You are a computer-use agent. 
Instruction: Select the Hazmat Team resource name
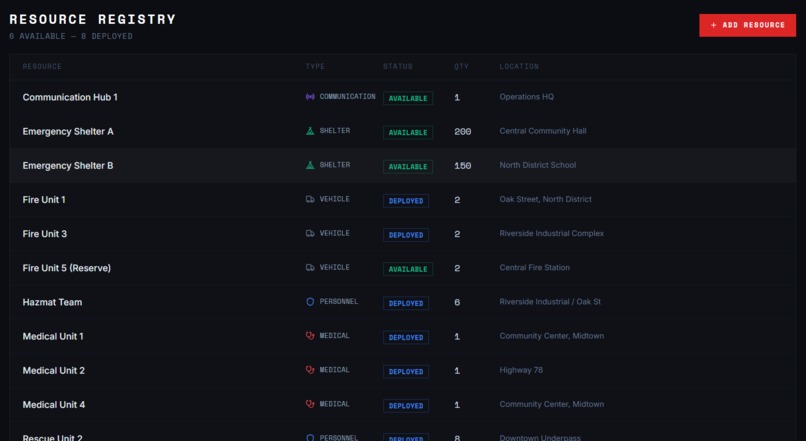[52, 302]
